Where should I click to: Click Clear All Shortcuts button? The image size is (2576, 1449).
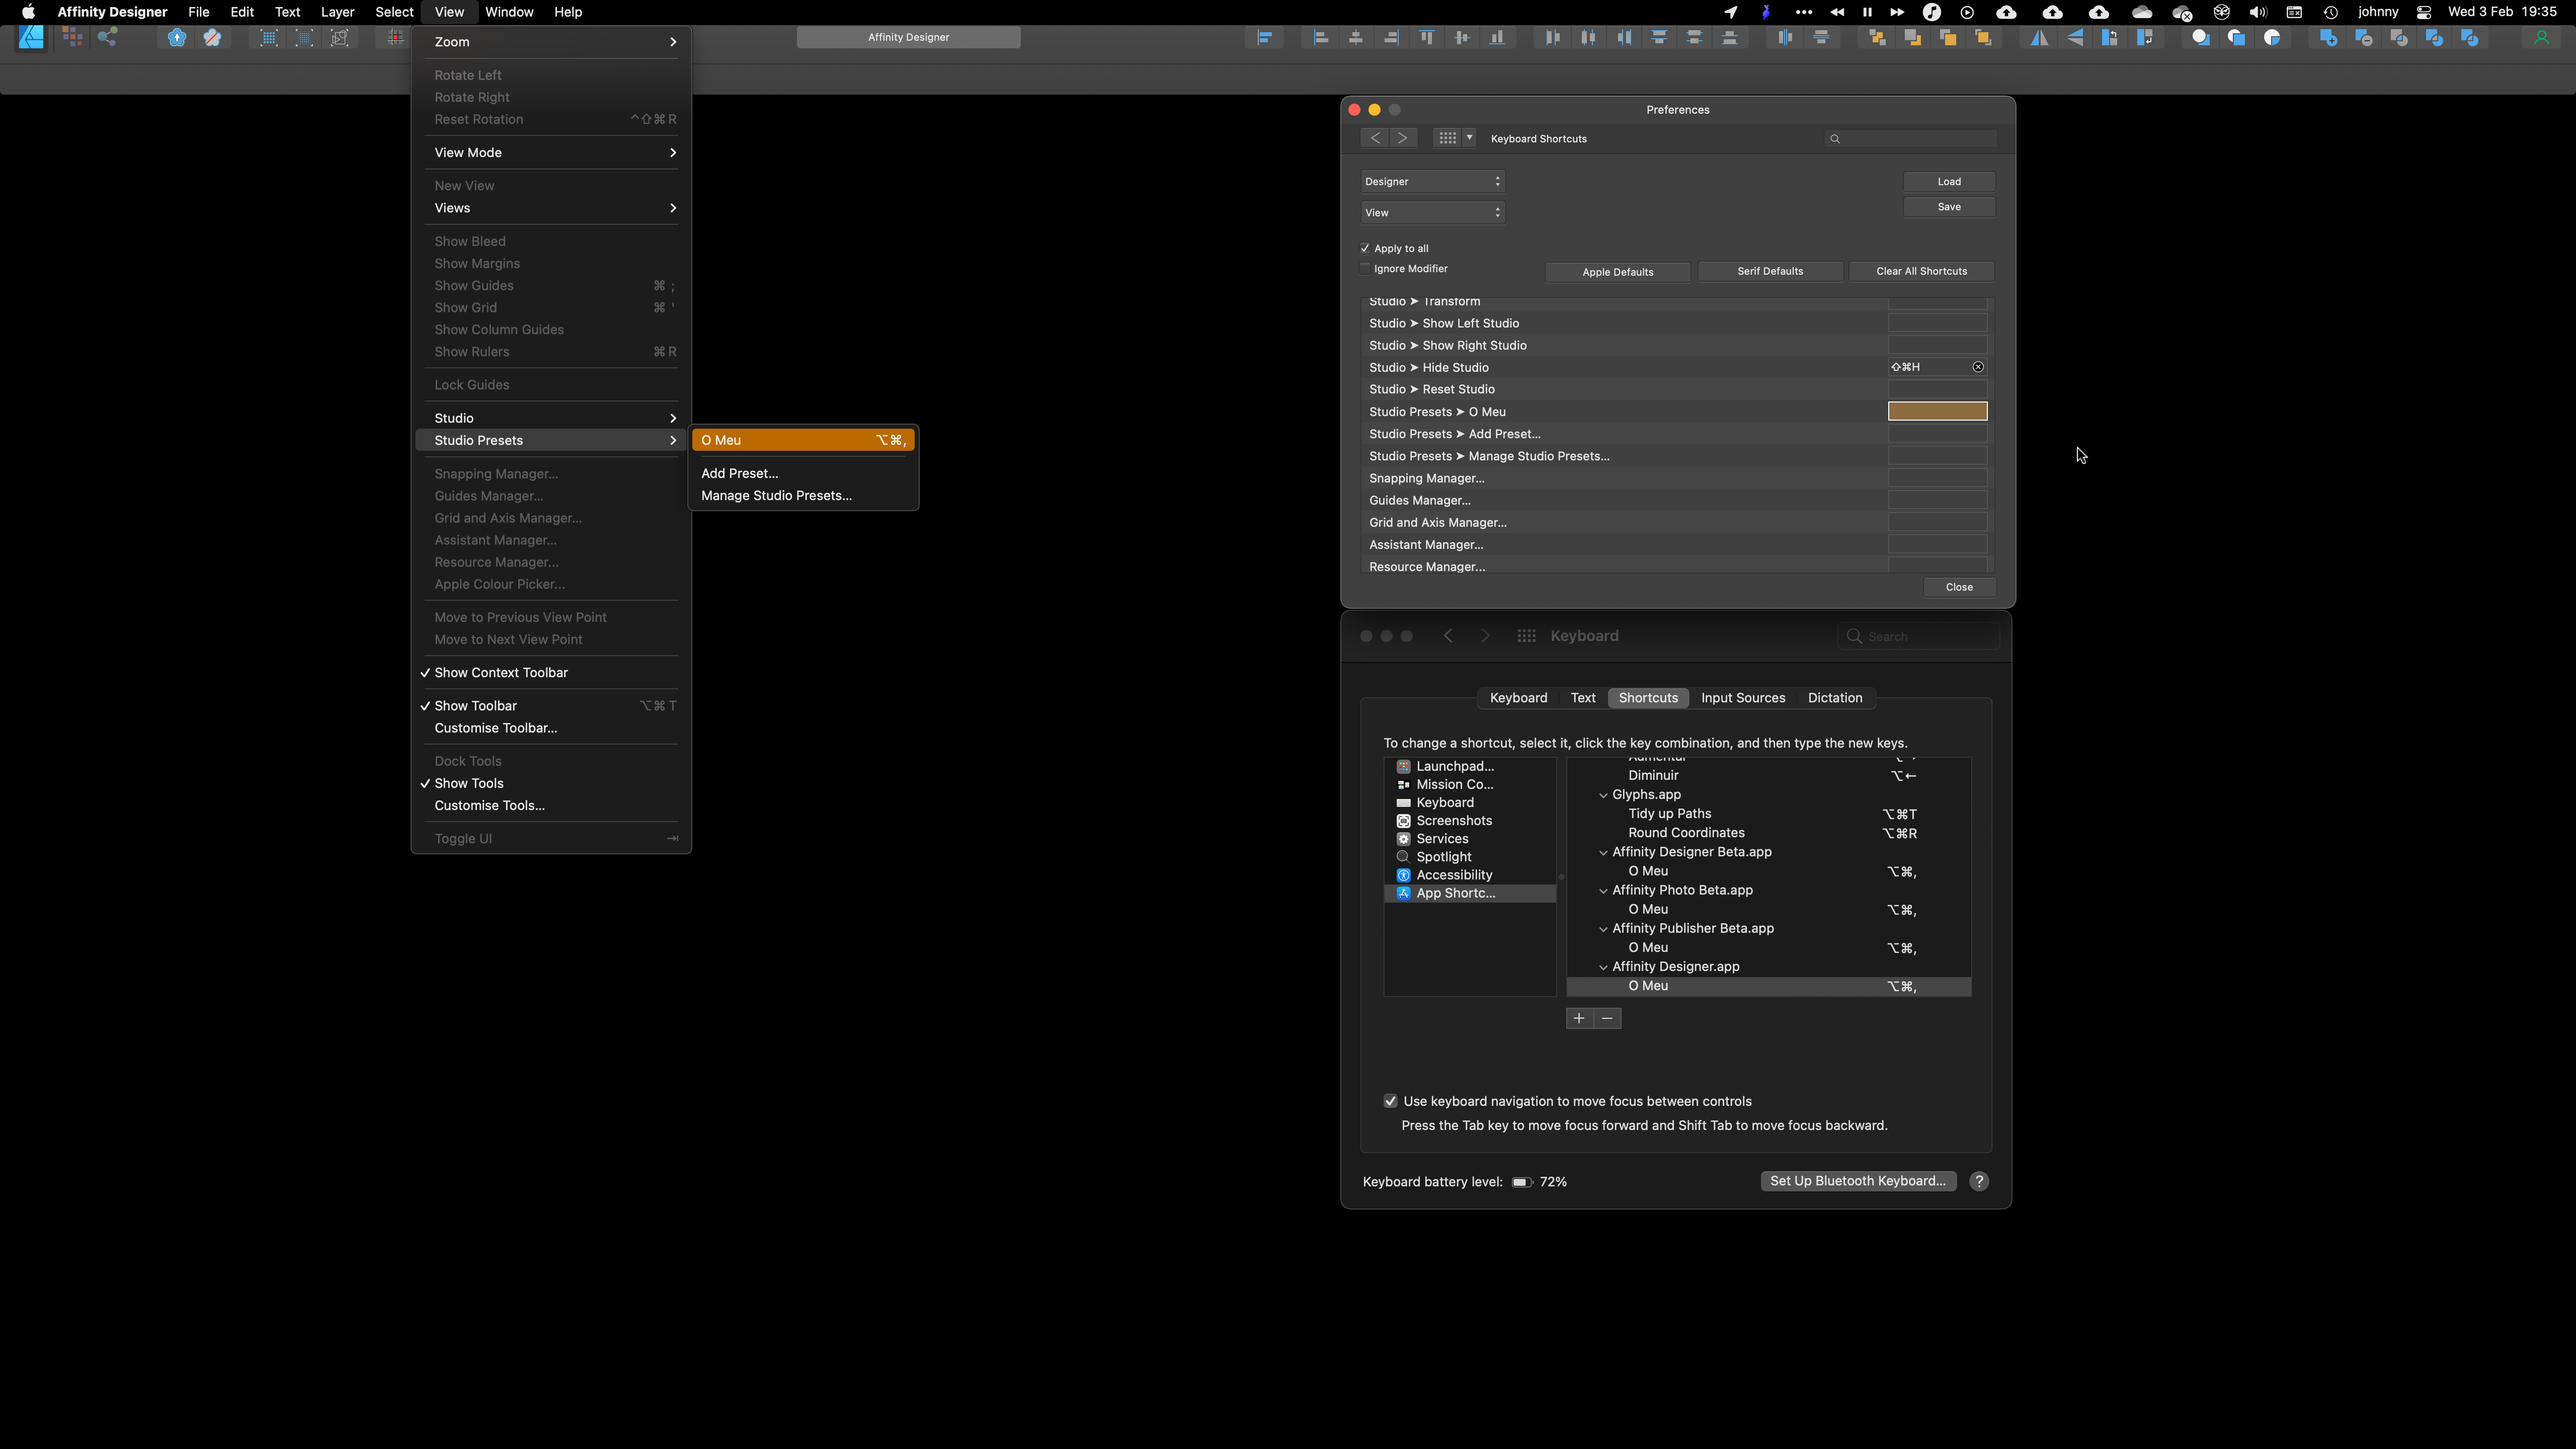click(1921, 271)
